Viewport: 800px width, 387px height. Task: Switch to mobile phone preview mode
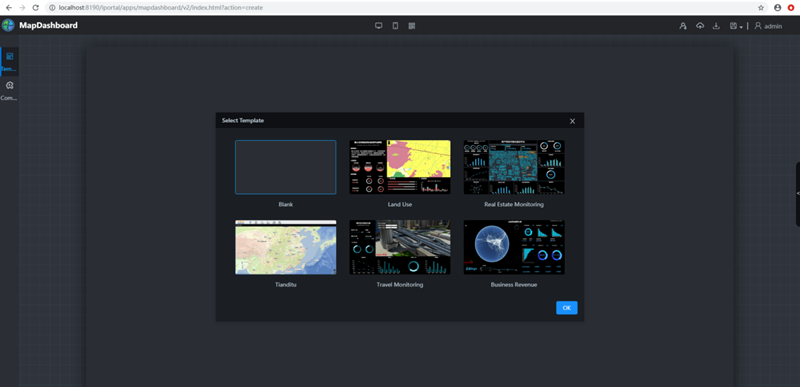[395, 26]
